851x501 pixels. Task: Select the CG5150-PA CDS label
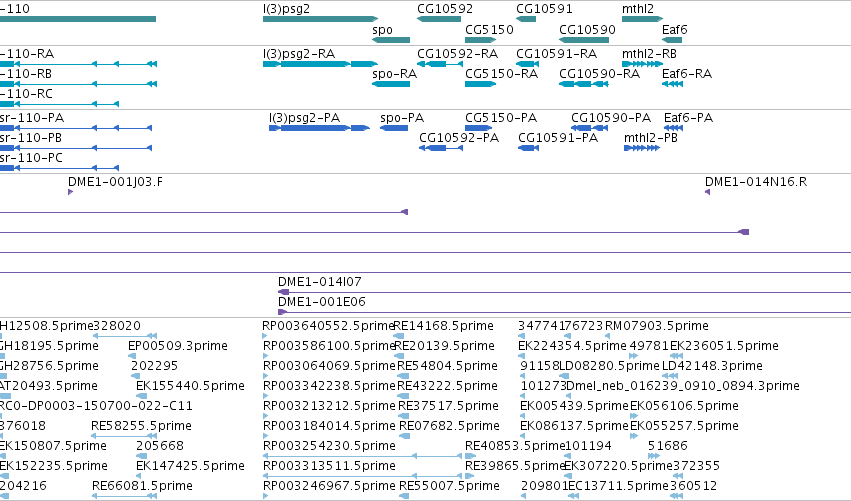coord(501,118)
